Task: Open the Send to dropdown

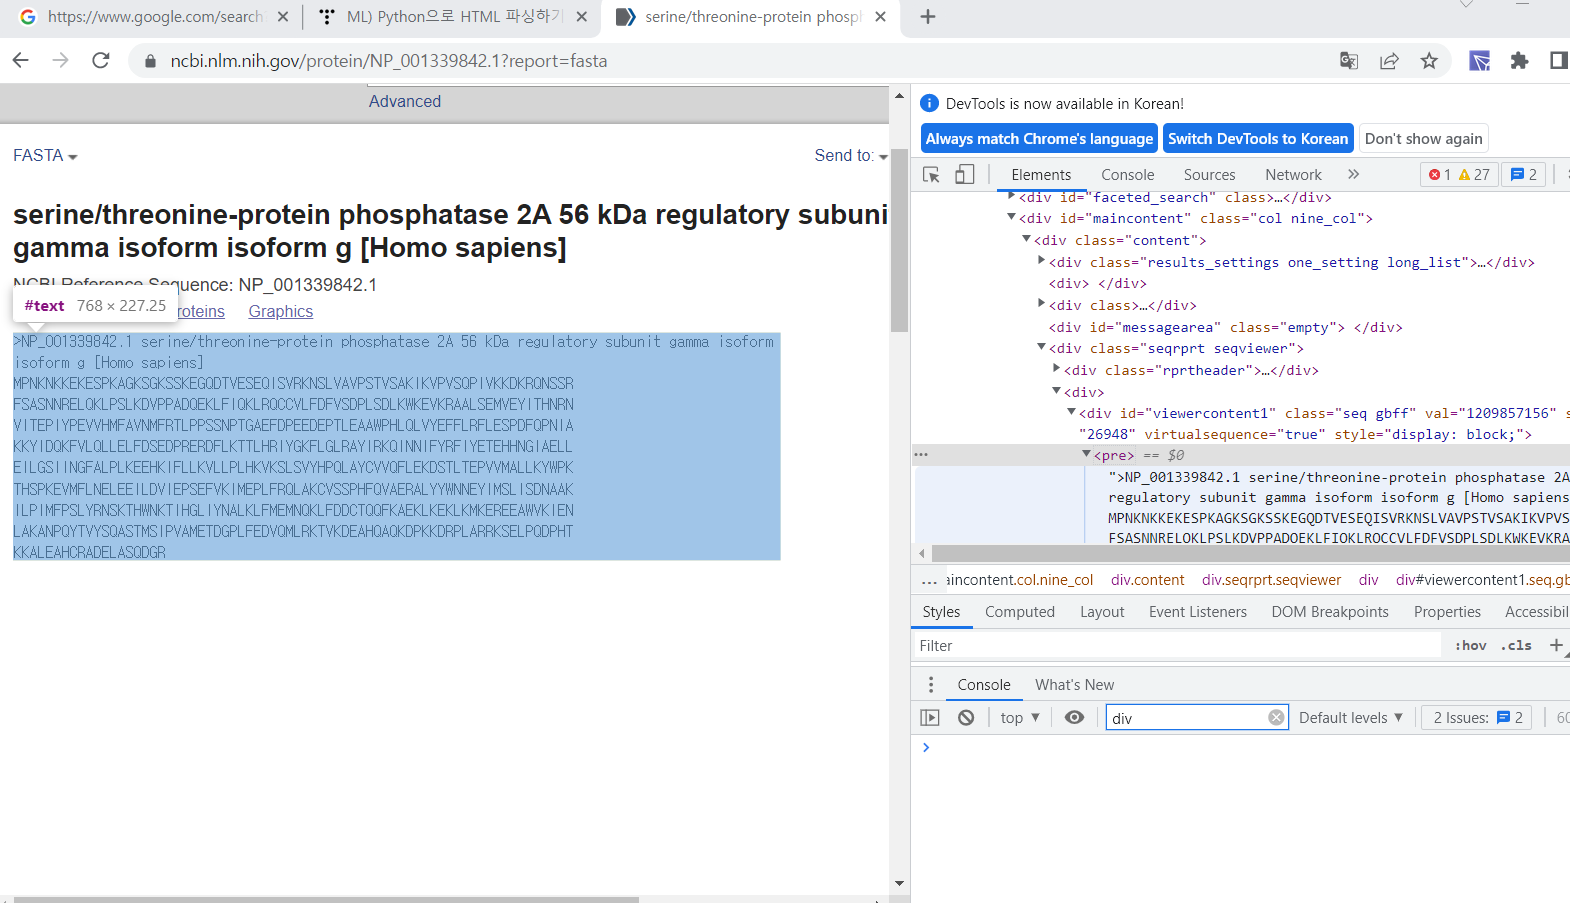Action: tap(851, 156)
